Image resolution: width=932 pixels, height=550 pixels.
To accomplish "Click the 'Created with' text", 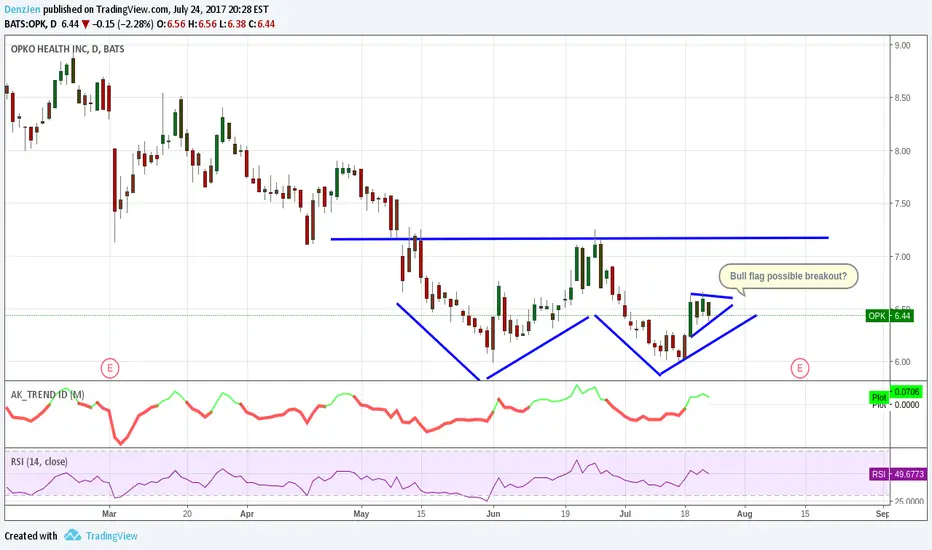I will [x=31, y=536].
